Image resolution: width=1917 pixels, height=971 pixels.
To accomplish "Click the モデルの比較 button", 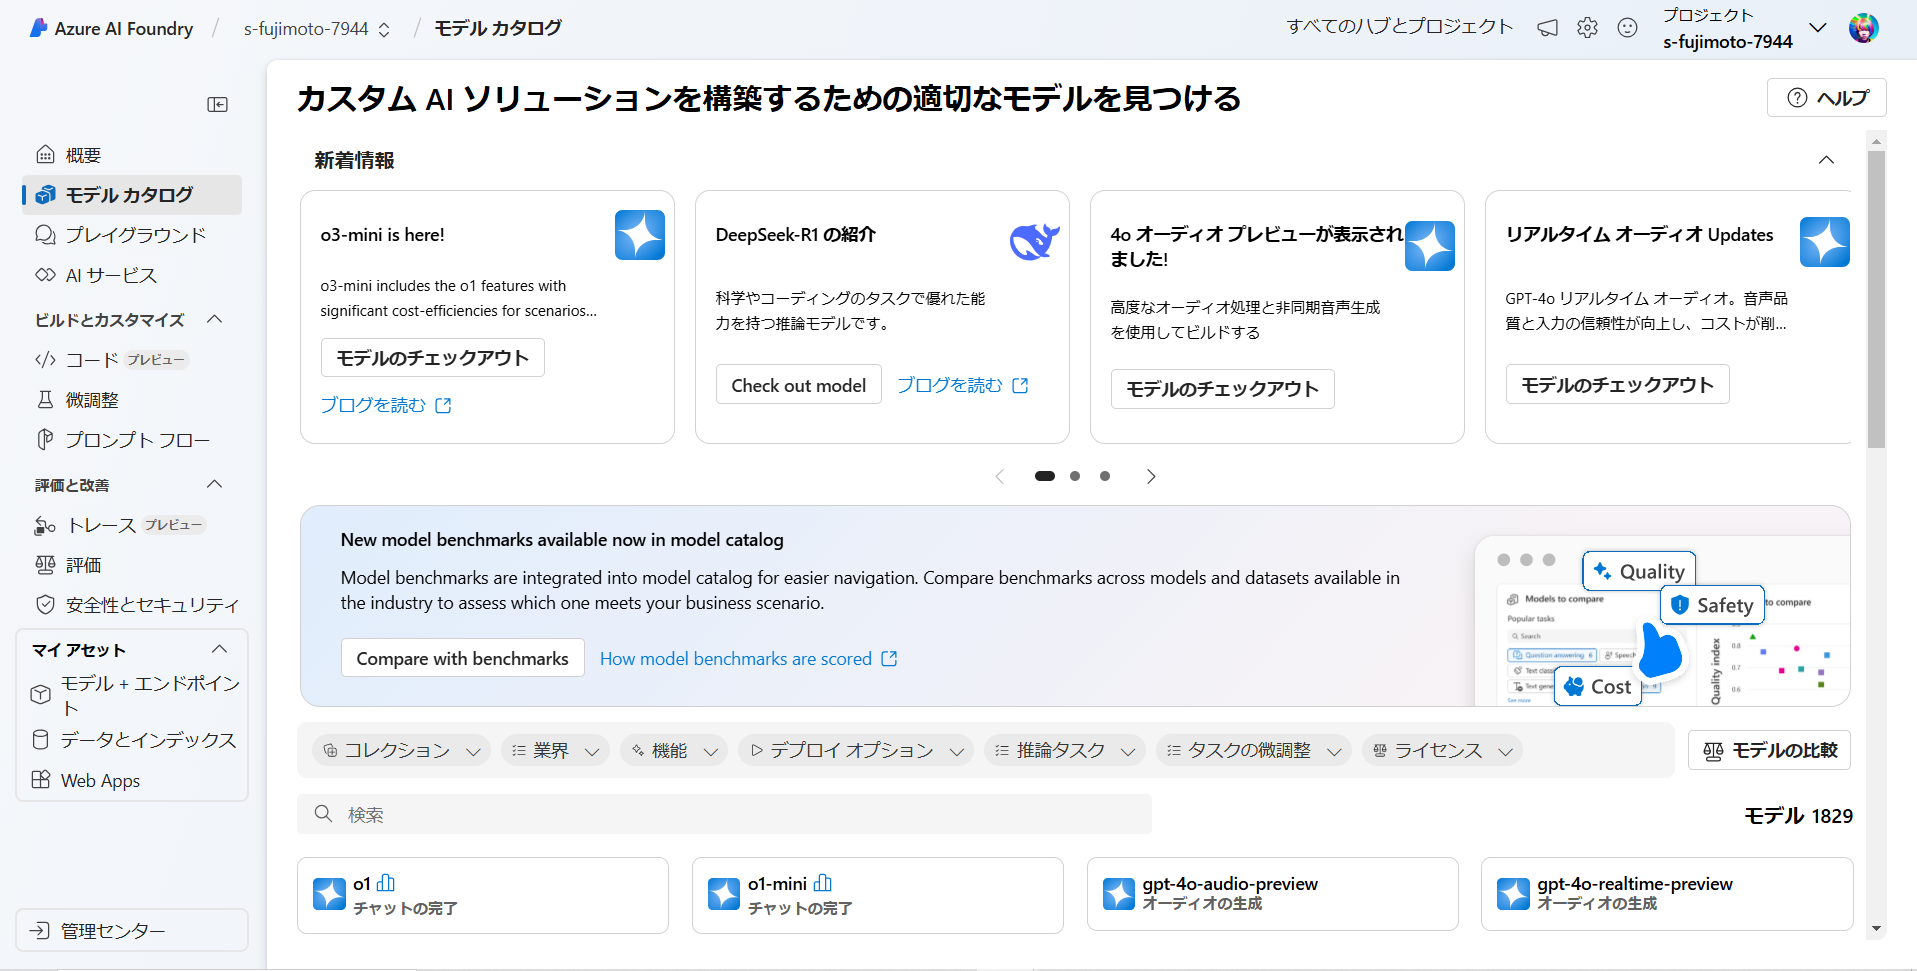I will pos(1769,750).
